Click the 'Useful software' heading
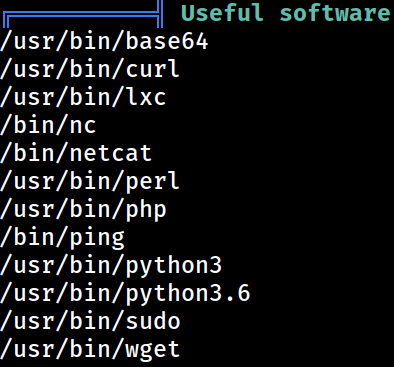394x367 pixels. point(285,13)
